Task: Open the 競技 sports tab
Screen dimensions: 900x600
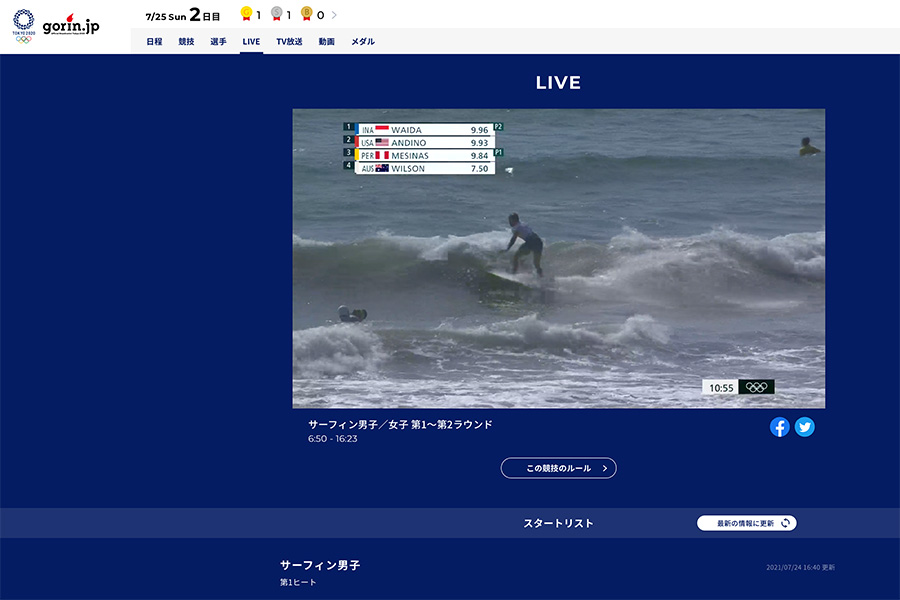Action: click(x=186, y=41)
